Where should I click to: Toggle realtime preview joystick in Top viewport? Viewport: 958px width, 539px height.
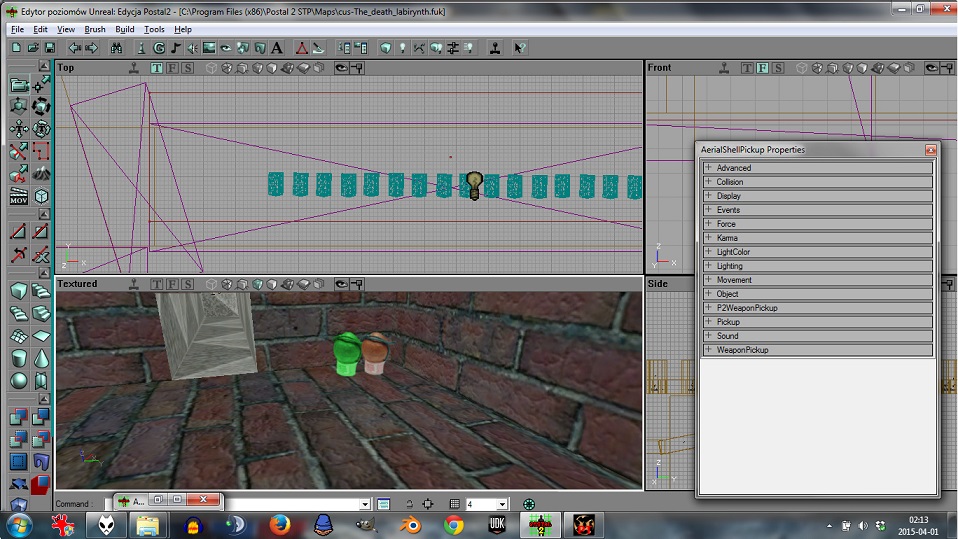(134, 68)
